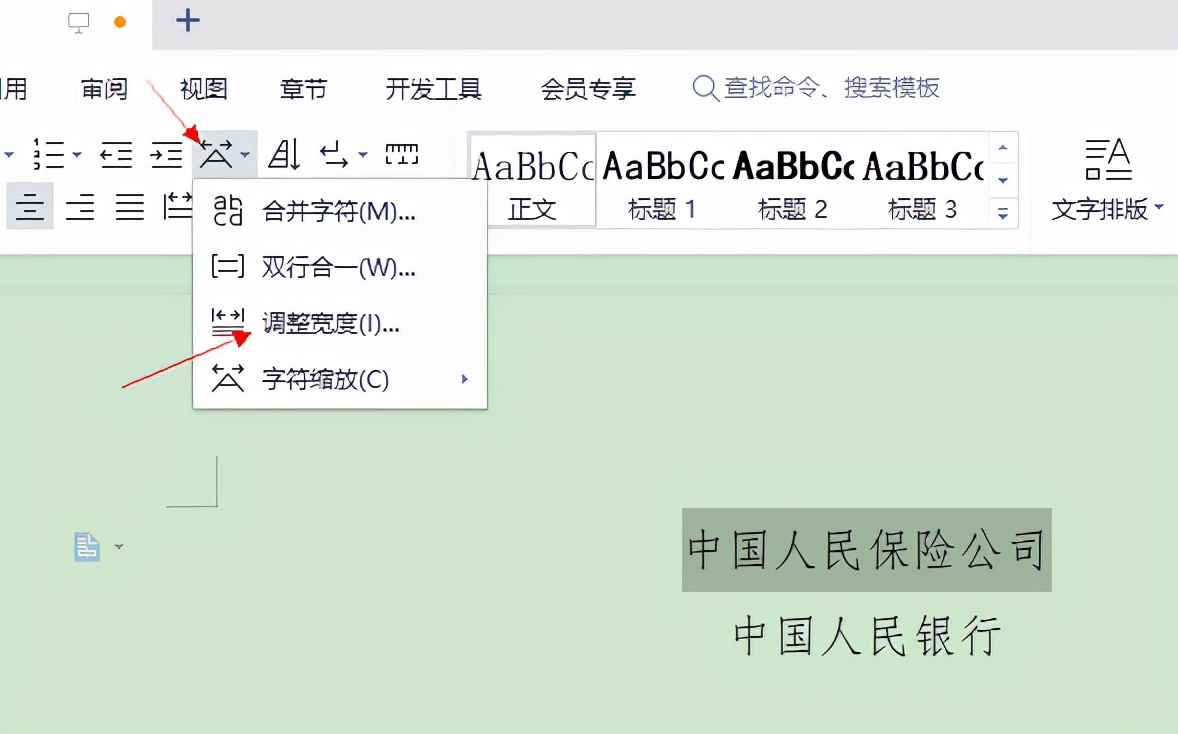Expand the document icon dropdown arrow
The image size is (1178, 734).
119,547
